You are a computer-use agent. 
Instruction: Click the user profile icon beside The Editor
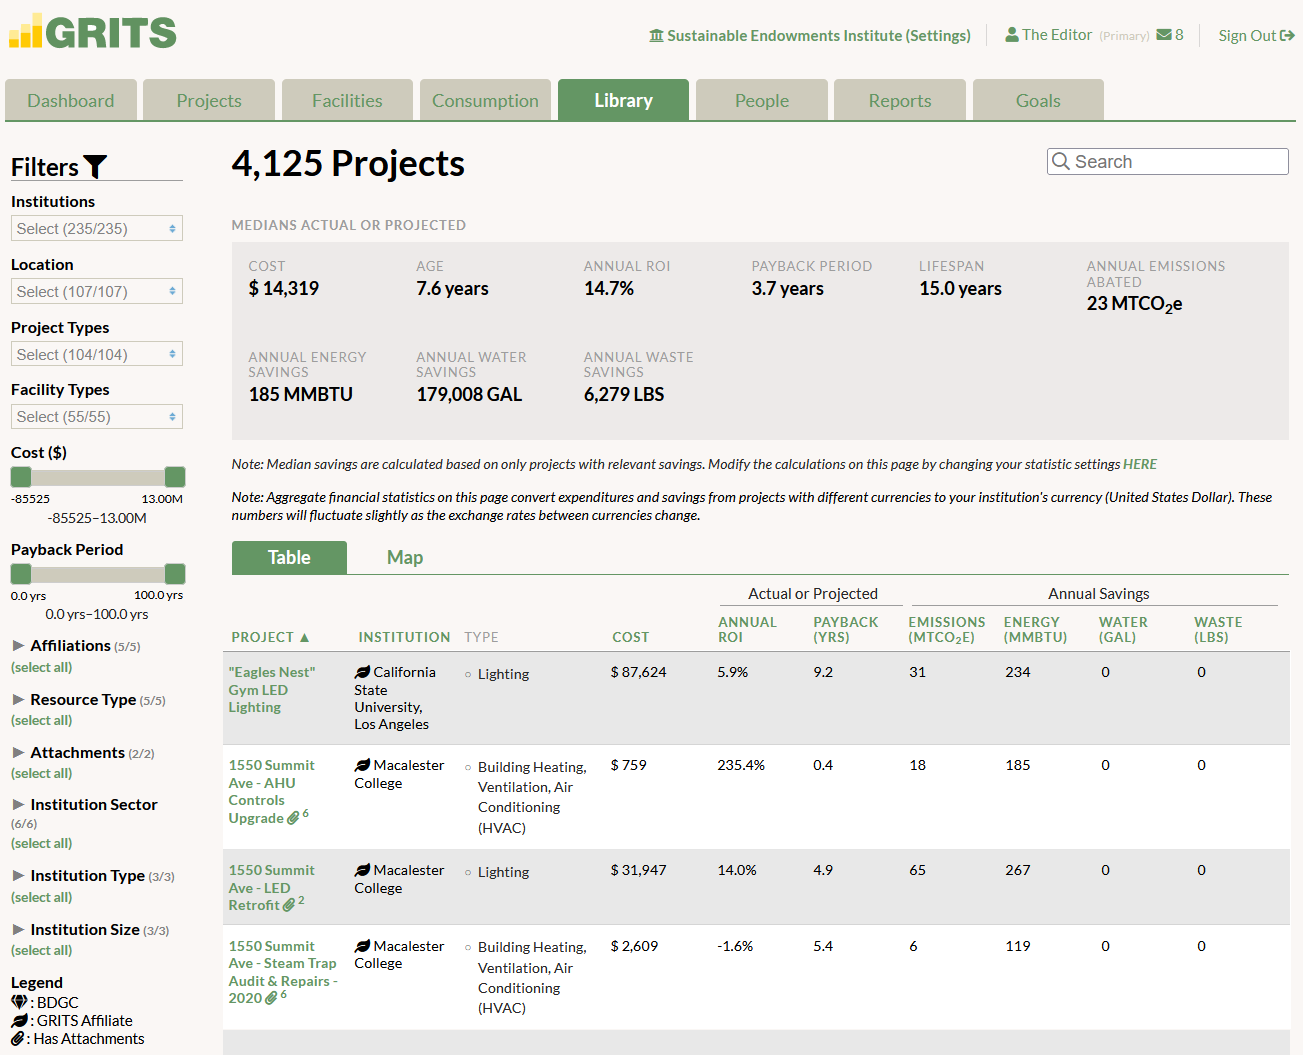pyautogui.click(x=1011, y=34)
